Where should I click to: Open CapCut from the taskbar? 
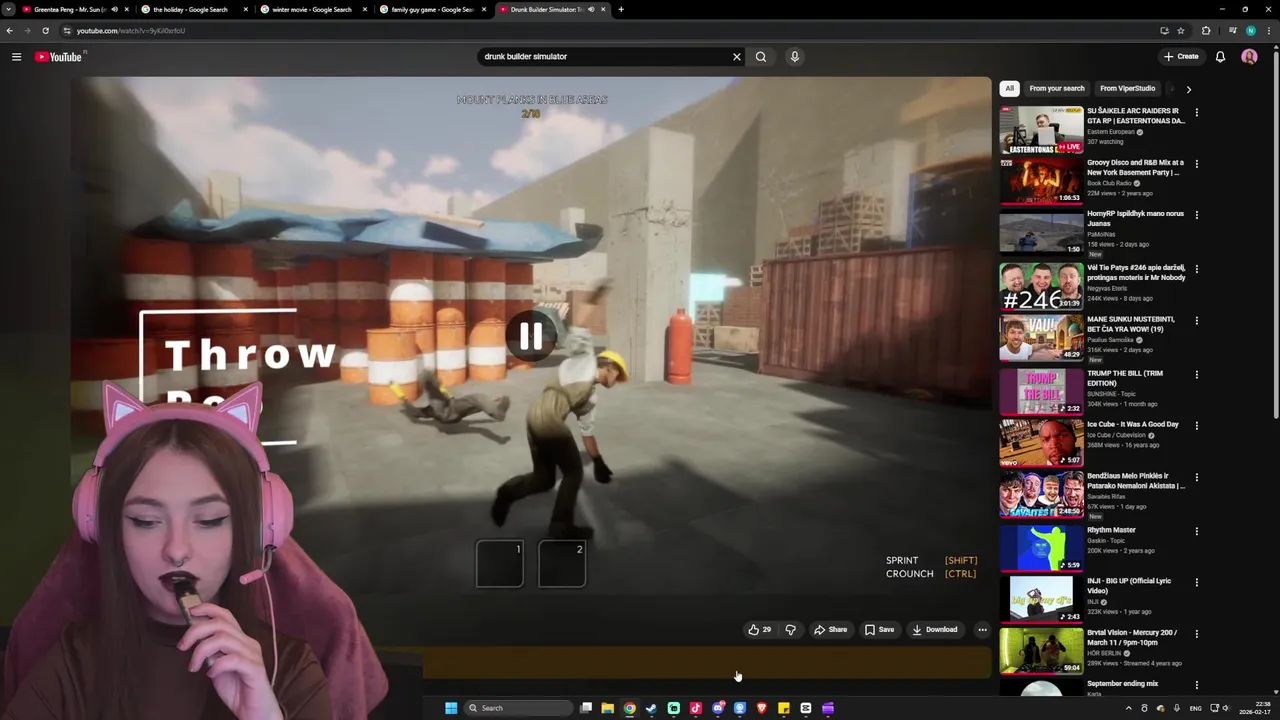click(806, 708)
